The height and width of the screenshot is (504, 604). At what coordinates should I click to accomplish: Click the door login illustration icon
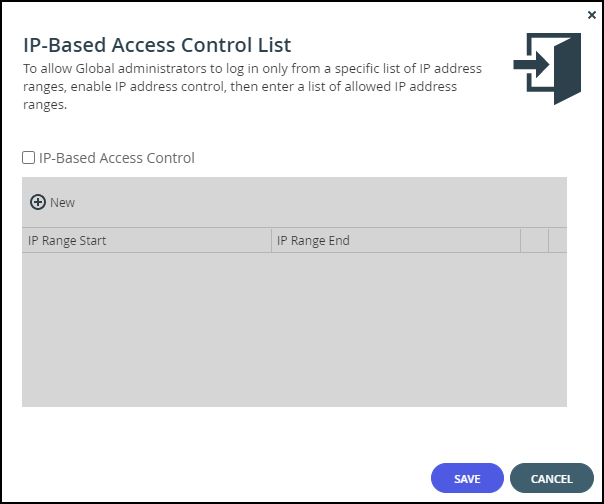pyautogui.click(x=547, y=69)
